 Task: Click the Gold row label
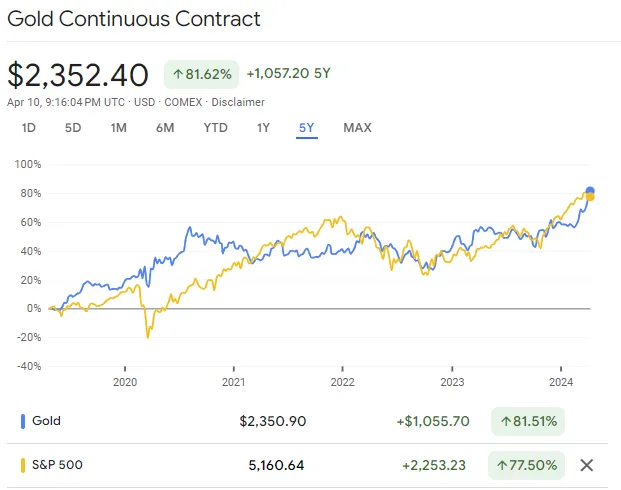pos(46,421)
